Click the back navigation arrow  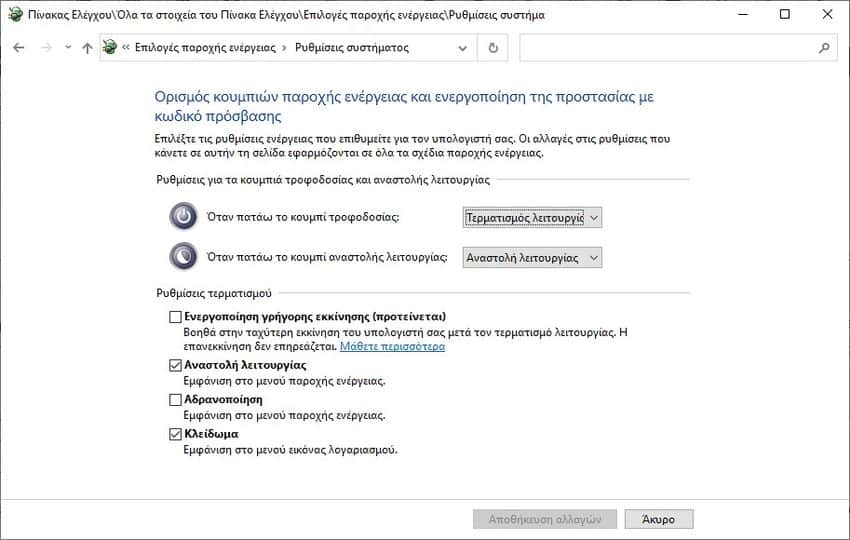[x=18, y=48]
